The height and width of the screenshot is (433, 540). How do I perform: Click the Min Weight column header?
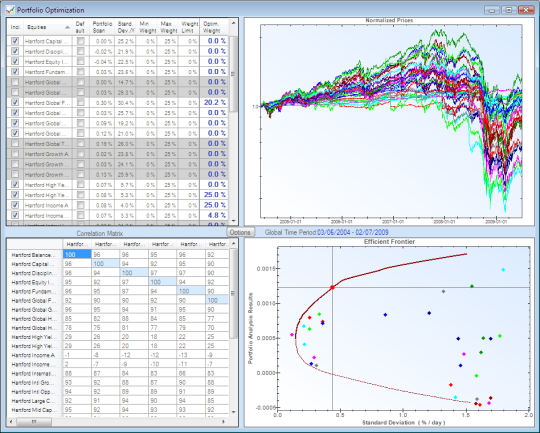(147, 27)
